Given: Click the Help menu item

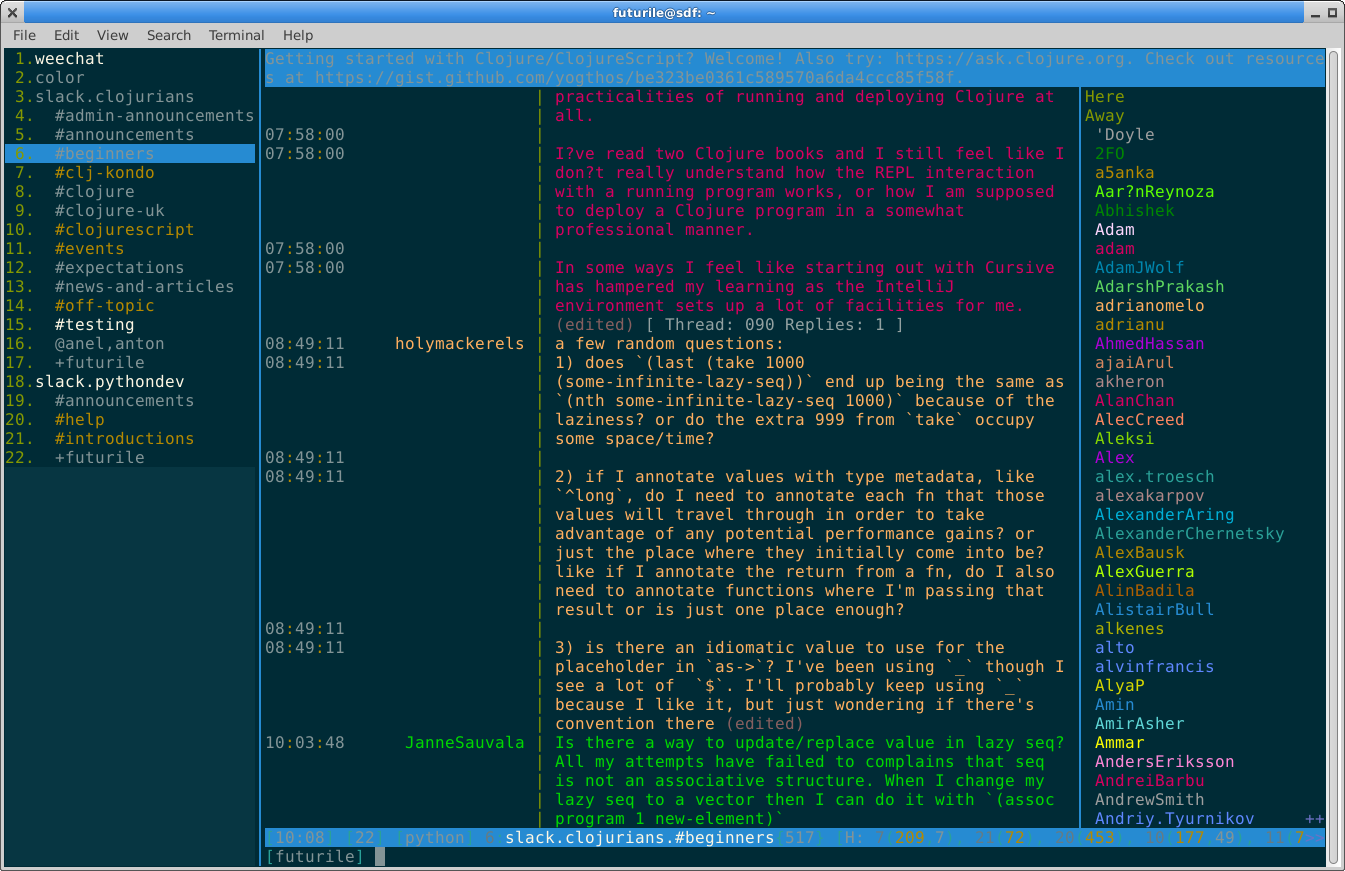Looking at the screenshot, I should (x=298, y=35).
